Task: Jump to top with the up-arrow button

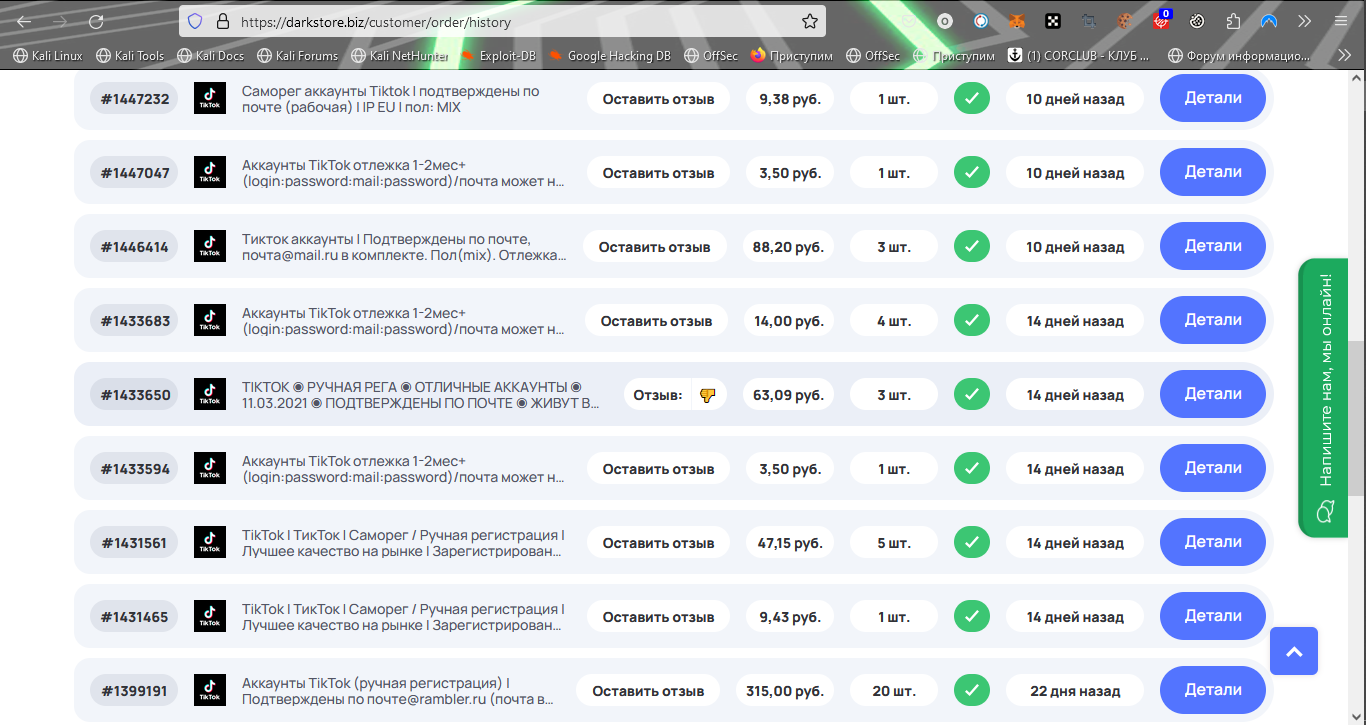Action: point(1294,651)
